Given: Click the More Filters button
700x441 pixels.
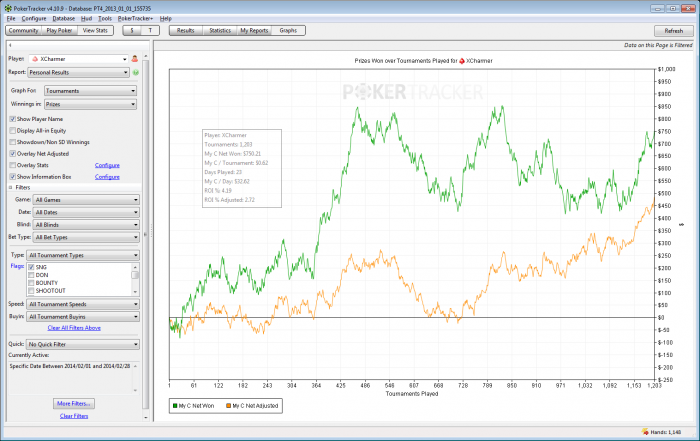Looking at the screenshot, I should coord(74,404).
